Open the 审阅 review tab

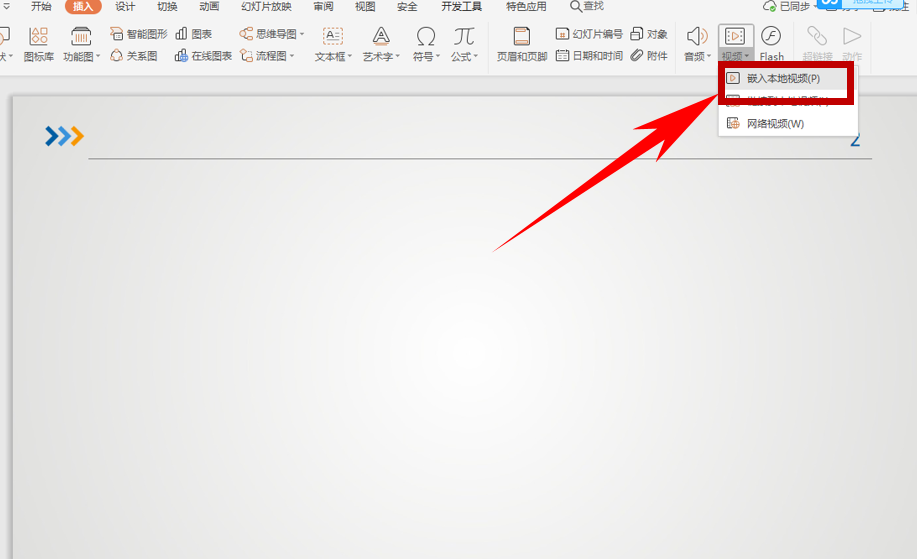[323, 6]
